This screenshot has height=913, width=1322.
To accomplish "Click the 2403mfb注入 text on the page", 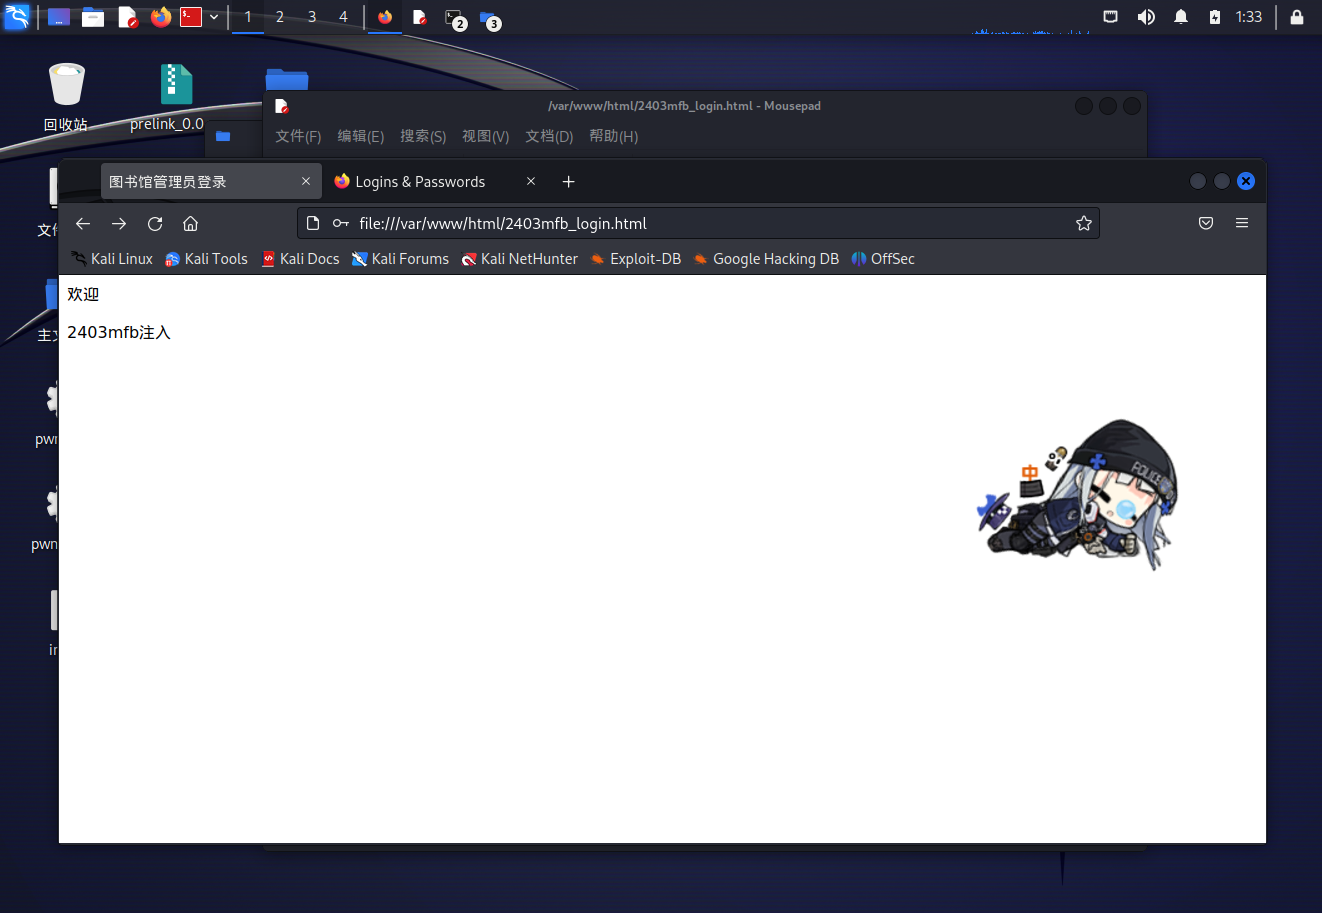I will pyautogui.click(x=119, y=332).
